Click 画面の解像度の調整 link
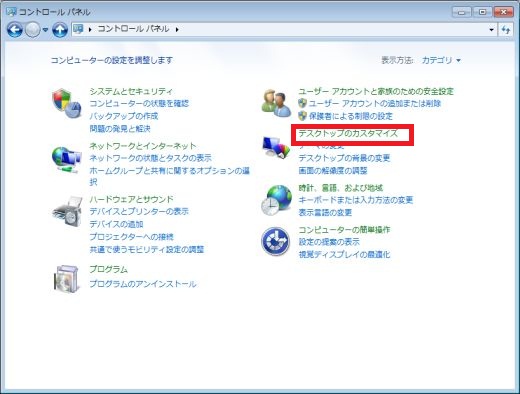 coord(333,171)
